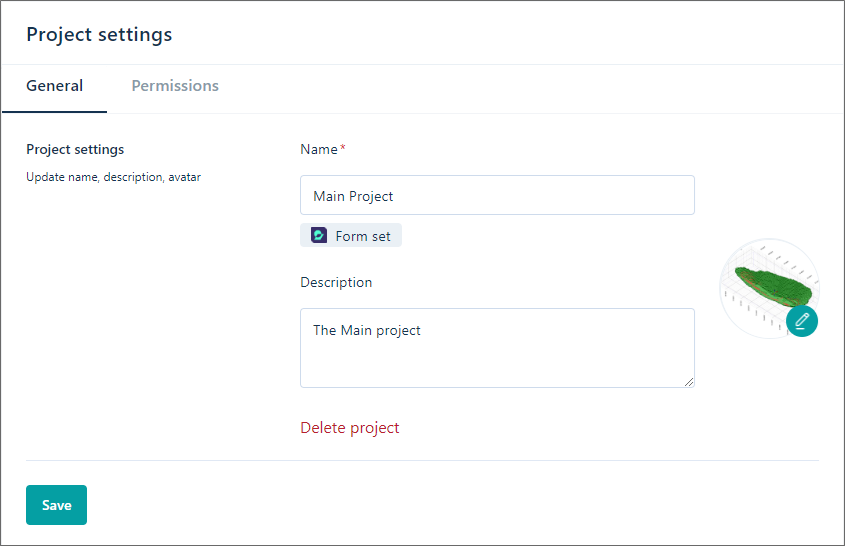Click the Name field label
The image size is (845, 546).
(319, 149)
